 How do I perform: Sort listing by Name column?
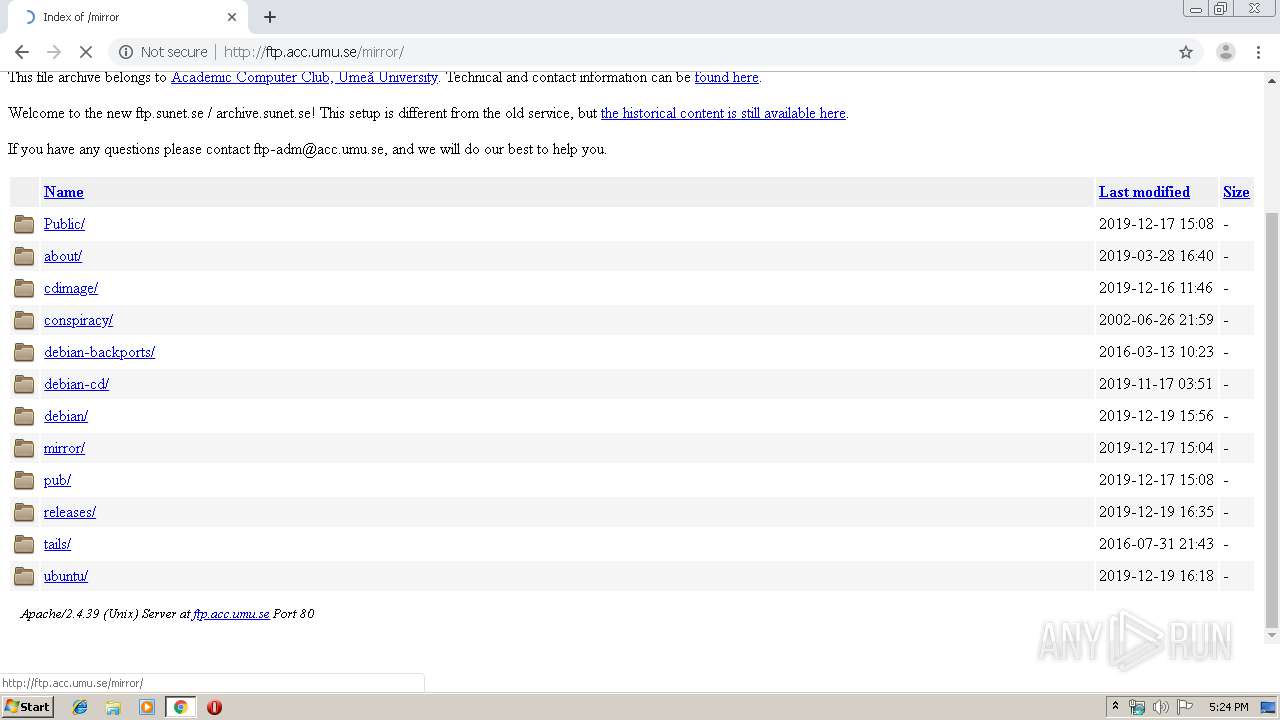[63, 192]
